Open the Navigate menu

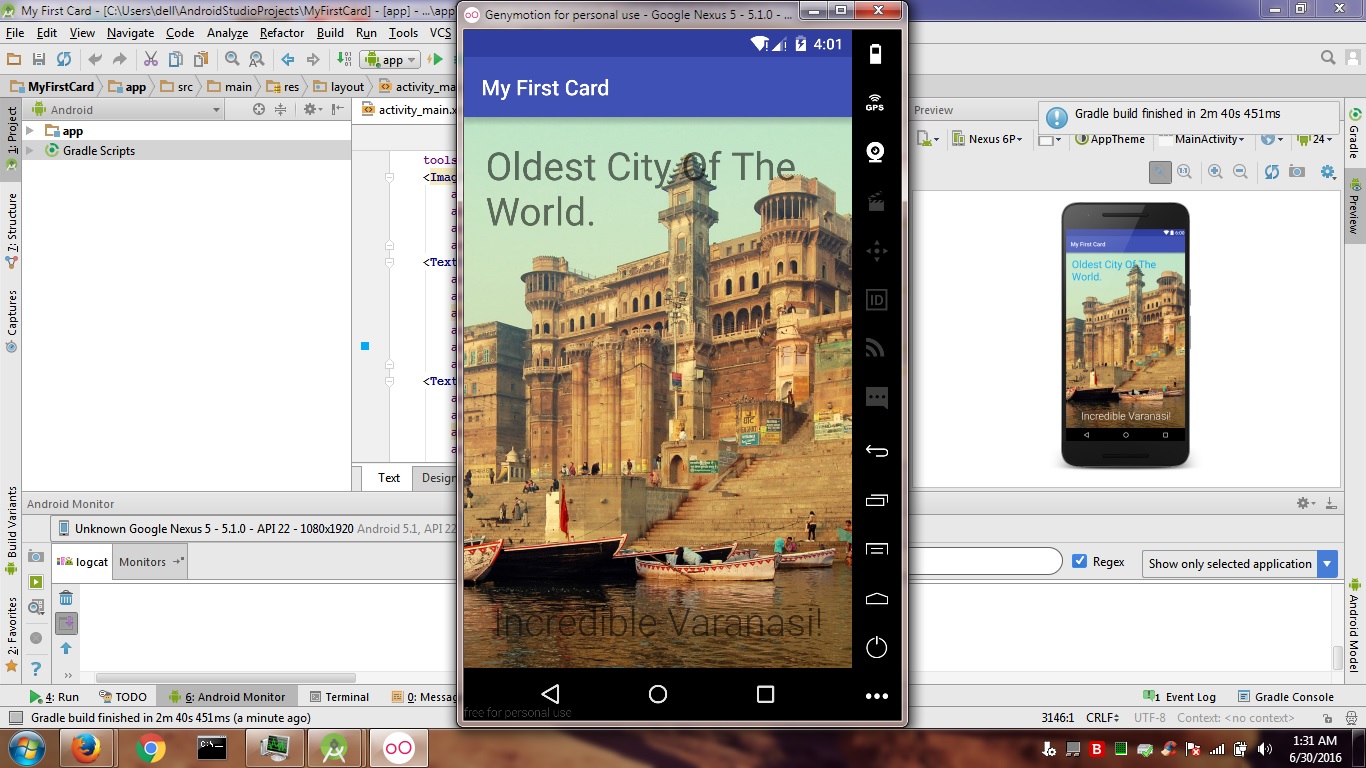(130, 33)
